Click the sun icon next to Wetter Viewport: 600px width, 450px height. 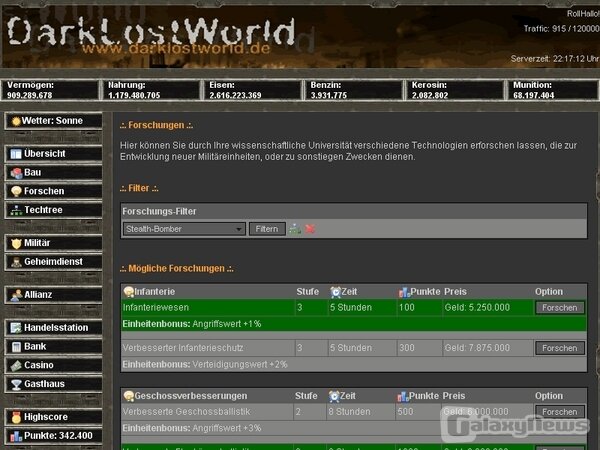(x=16, y=121)
